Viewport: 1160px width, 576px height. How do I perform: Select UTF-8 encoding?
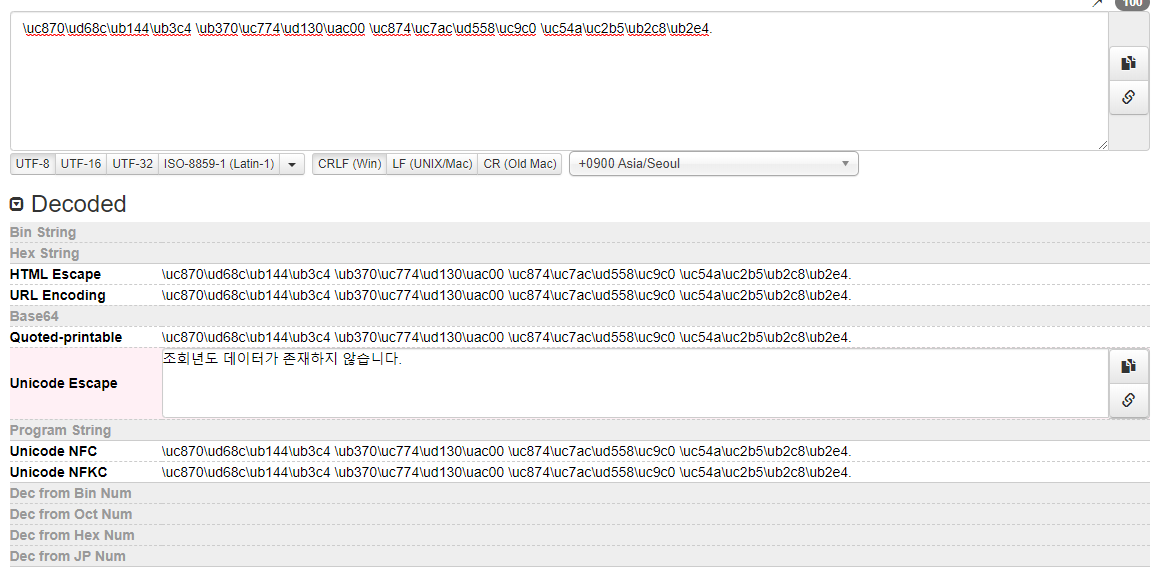(x=33, y=163)
